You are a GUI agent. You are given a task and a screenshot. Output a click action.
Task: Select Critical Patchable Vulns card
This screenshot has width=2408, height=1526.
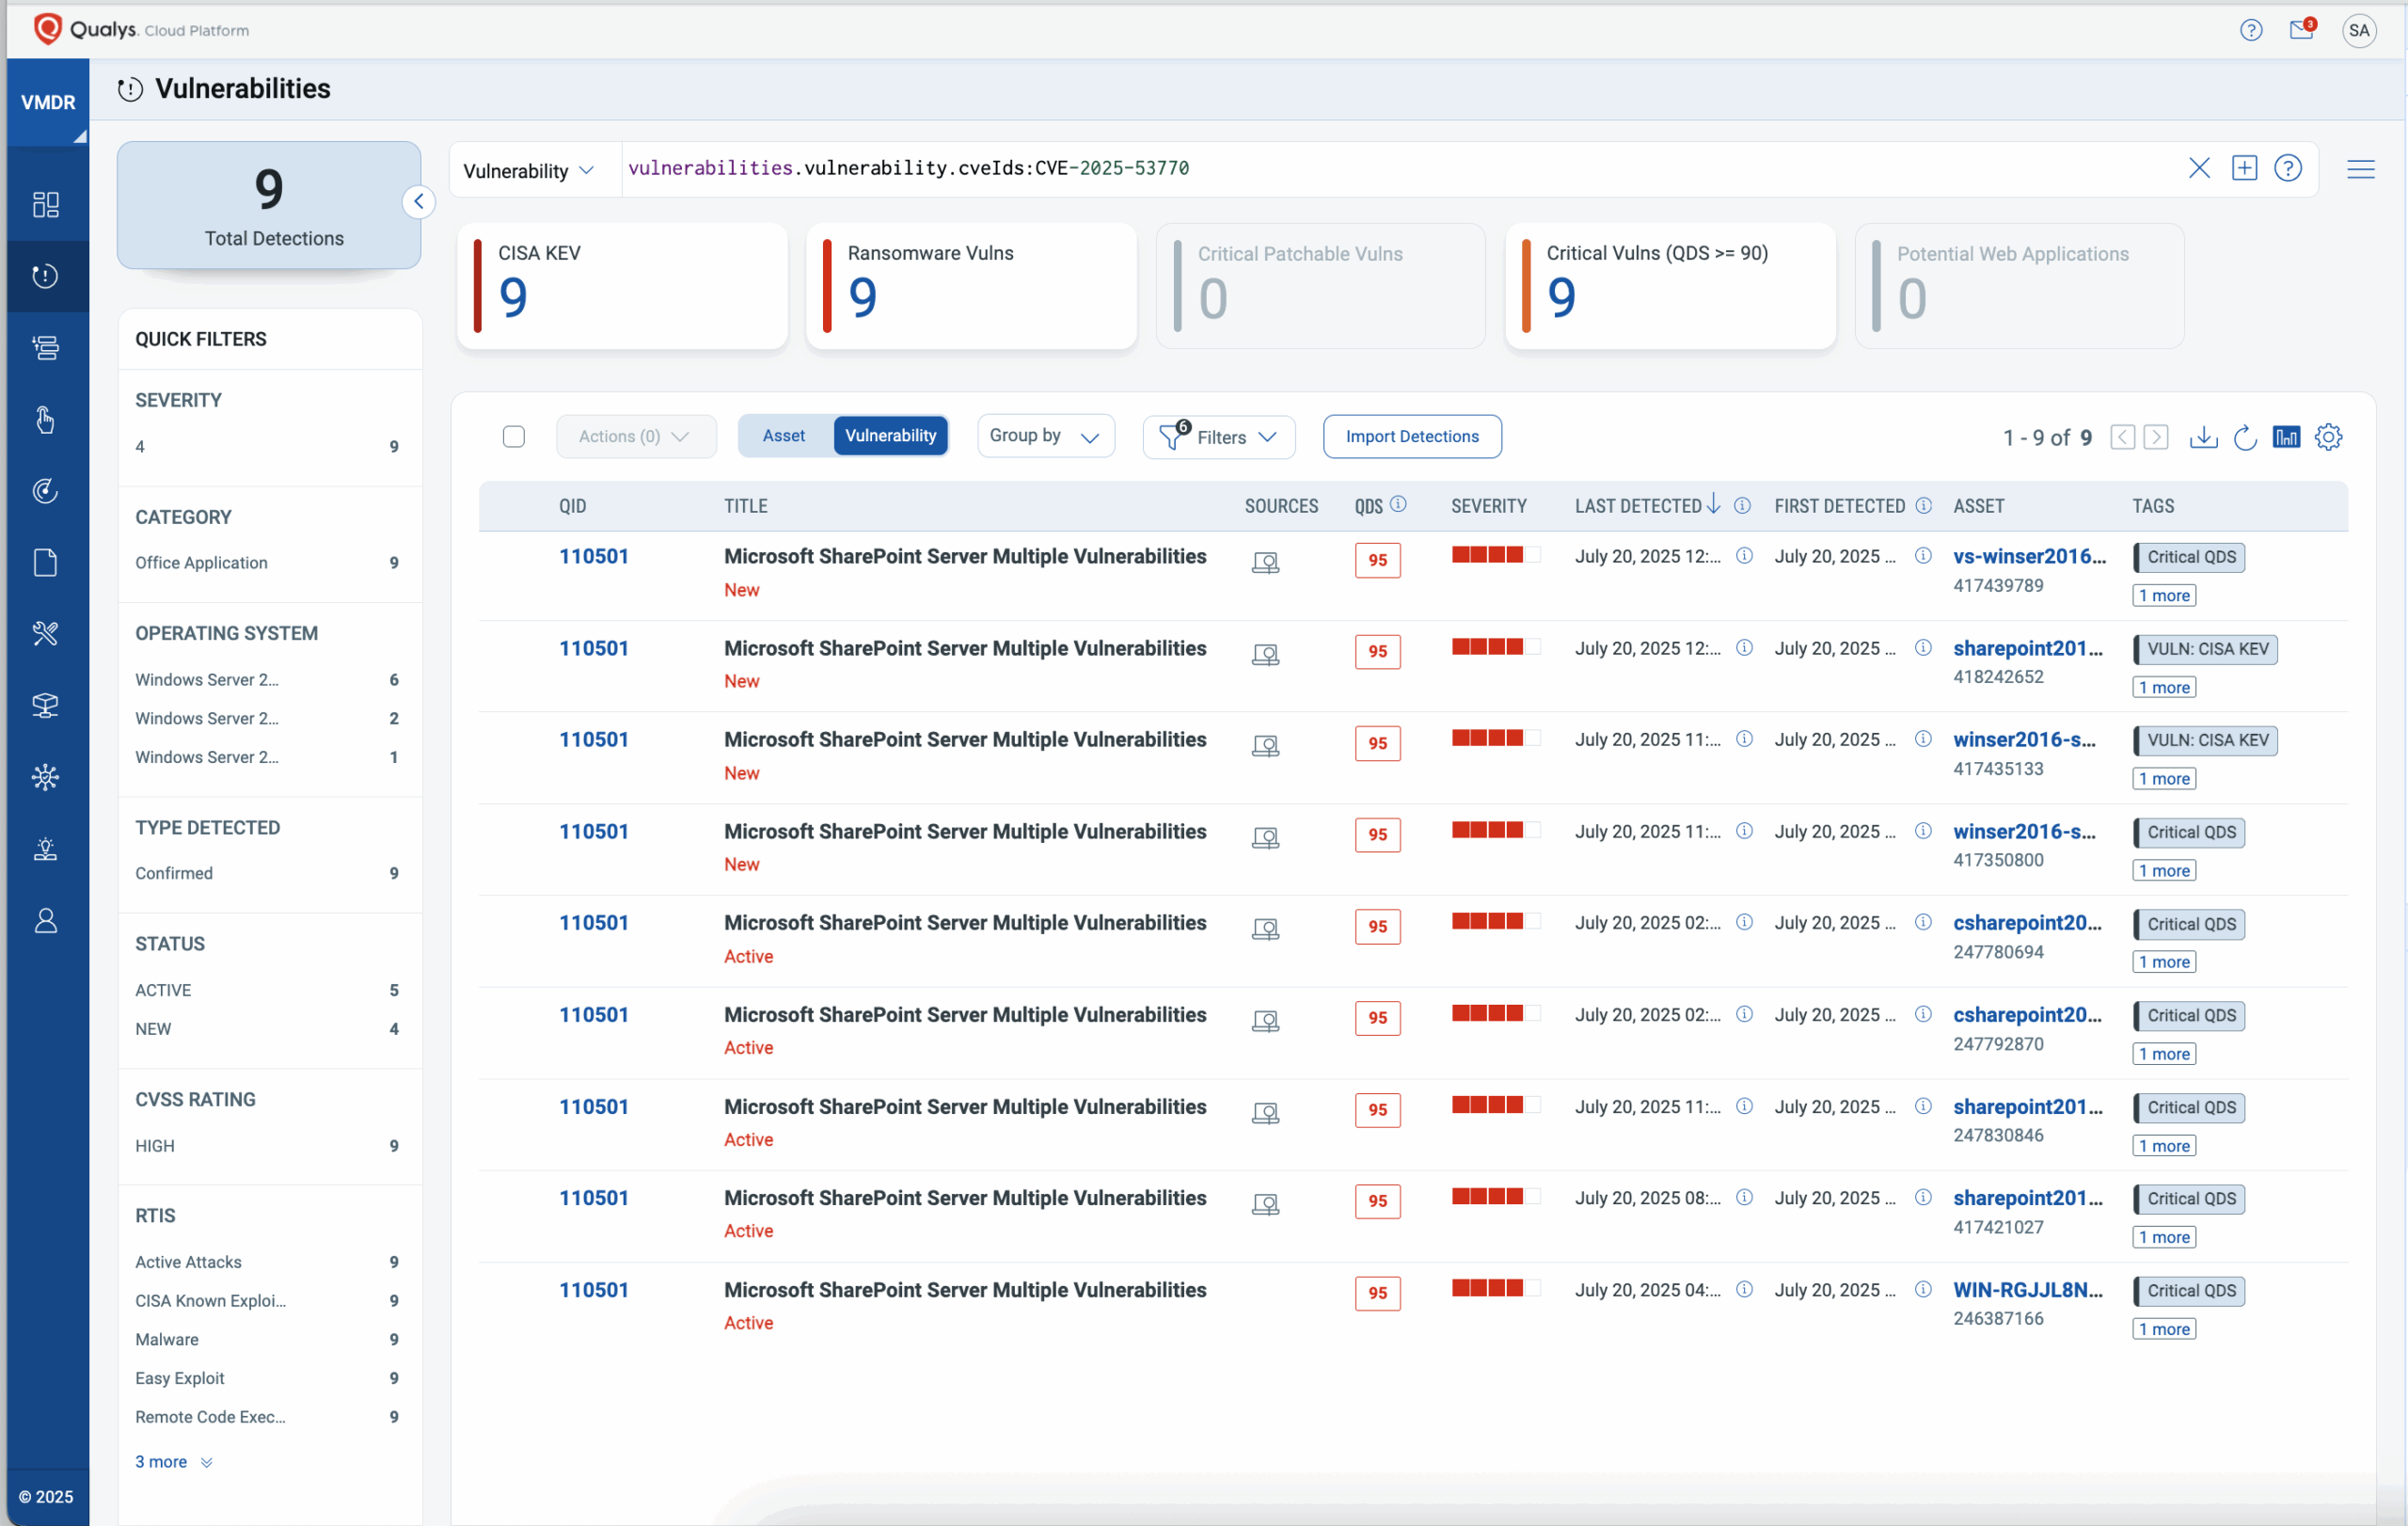click(1320, 286)
